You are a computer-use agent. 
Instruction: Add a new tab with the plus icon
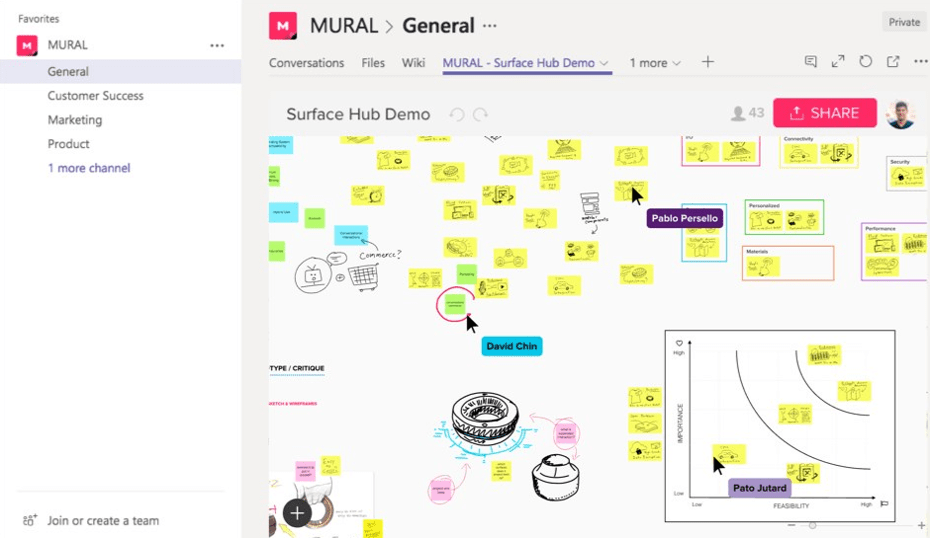click(708, 62)
